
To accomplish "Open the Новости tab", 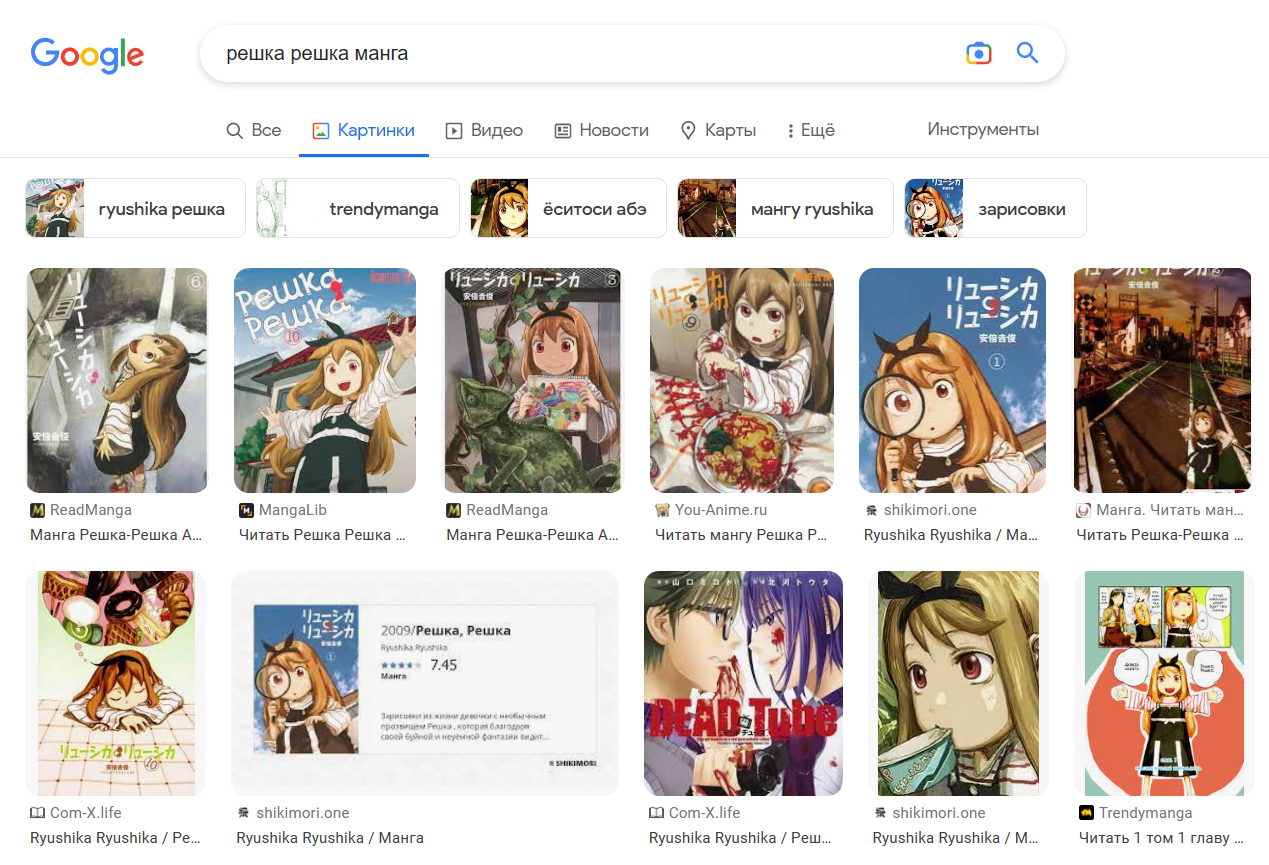I will pyautogui.click(x=601, y=130).
